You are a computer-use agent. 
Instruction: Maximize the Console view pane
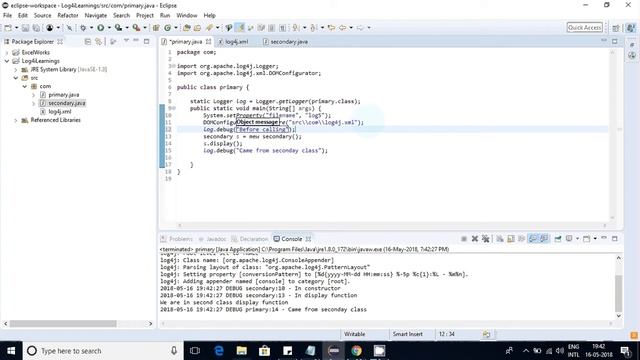615,238
